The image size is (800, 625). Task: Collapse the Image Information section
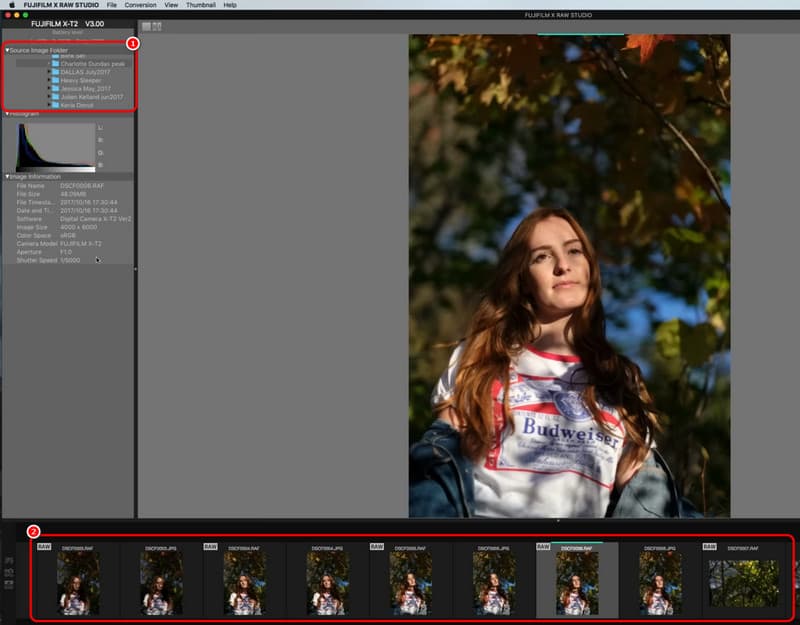7,177
